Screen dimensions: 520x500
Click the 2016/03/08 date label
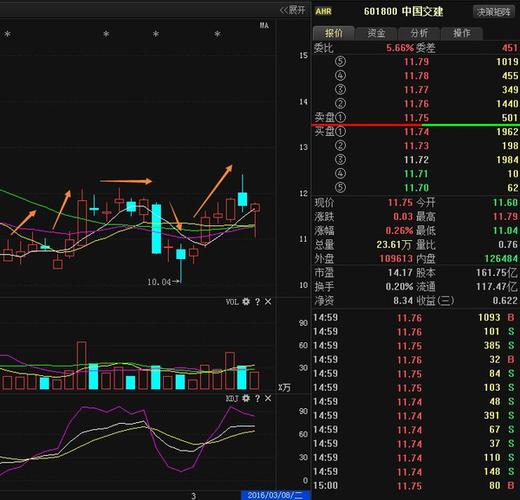[x=275, y=495]
